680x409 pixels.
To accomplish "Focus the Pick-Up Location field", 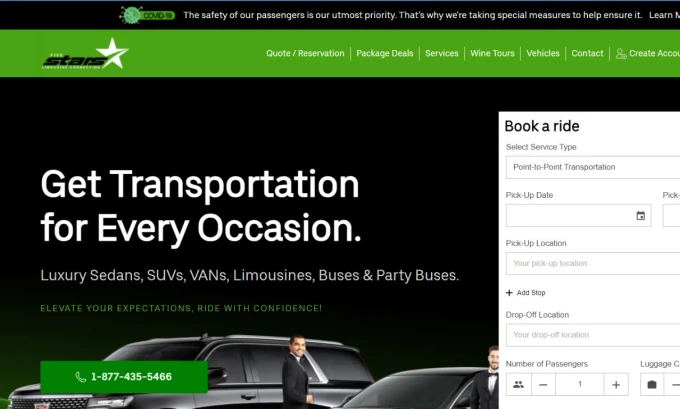I will pos(593,263).
